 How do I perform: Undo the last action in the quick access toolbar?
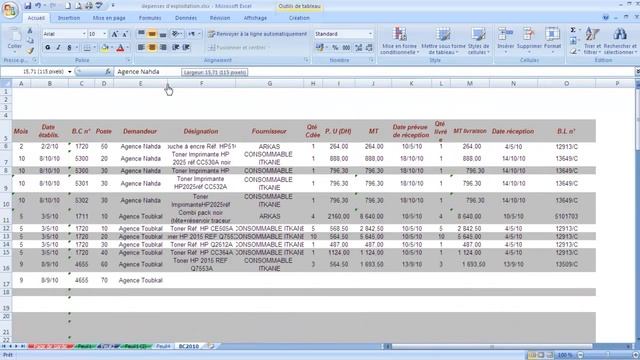click(x=38, y=6)
